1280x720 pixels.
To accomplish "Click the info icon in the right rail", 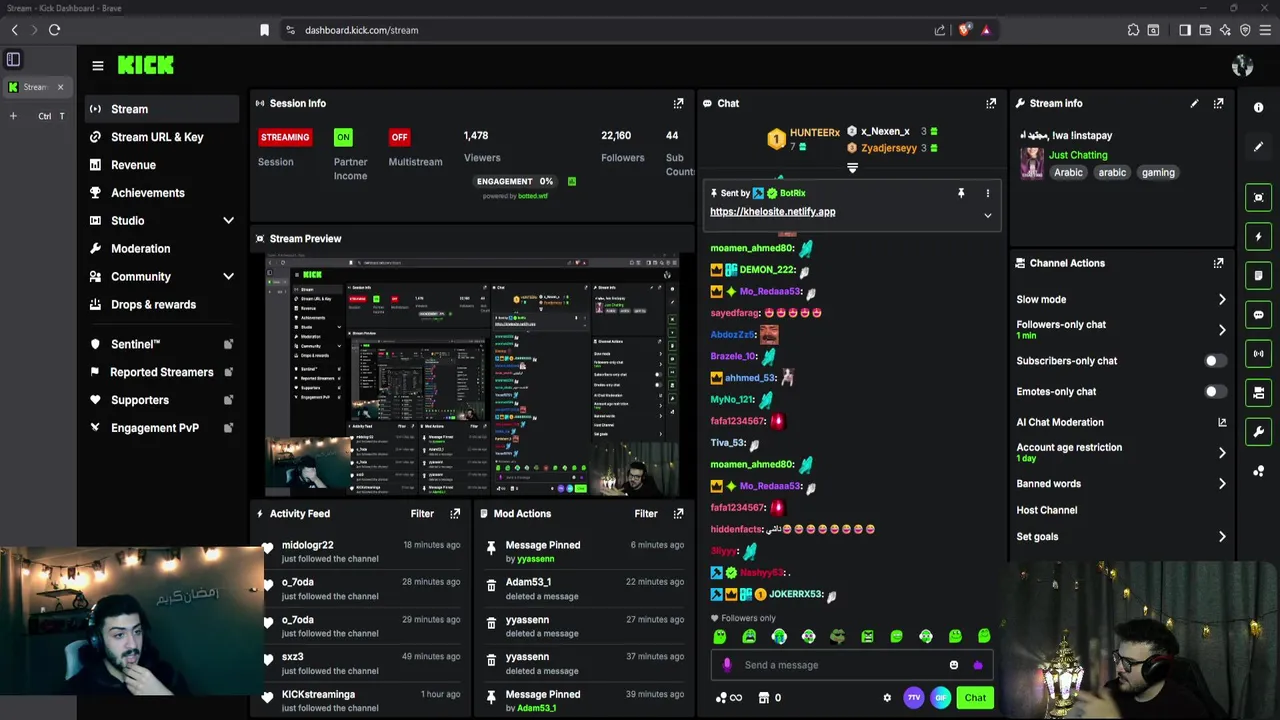I will click(x=1259, y=107).
